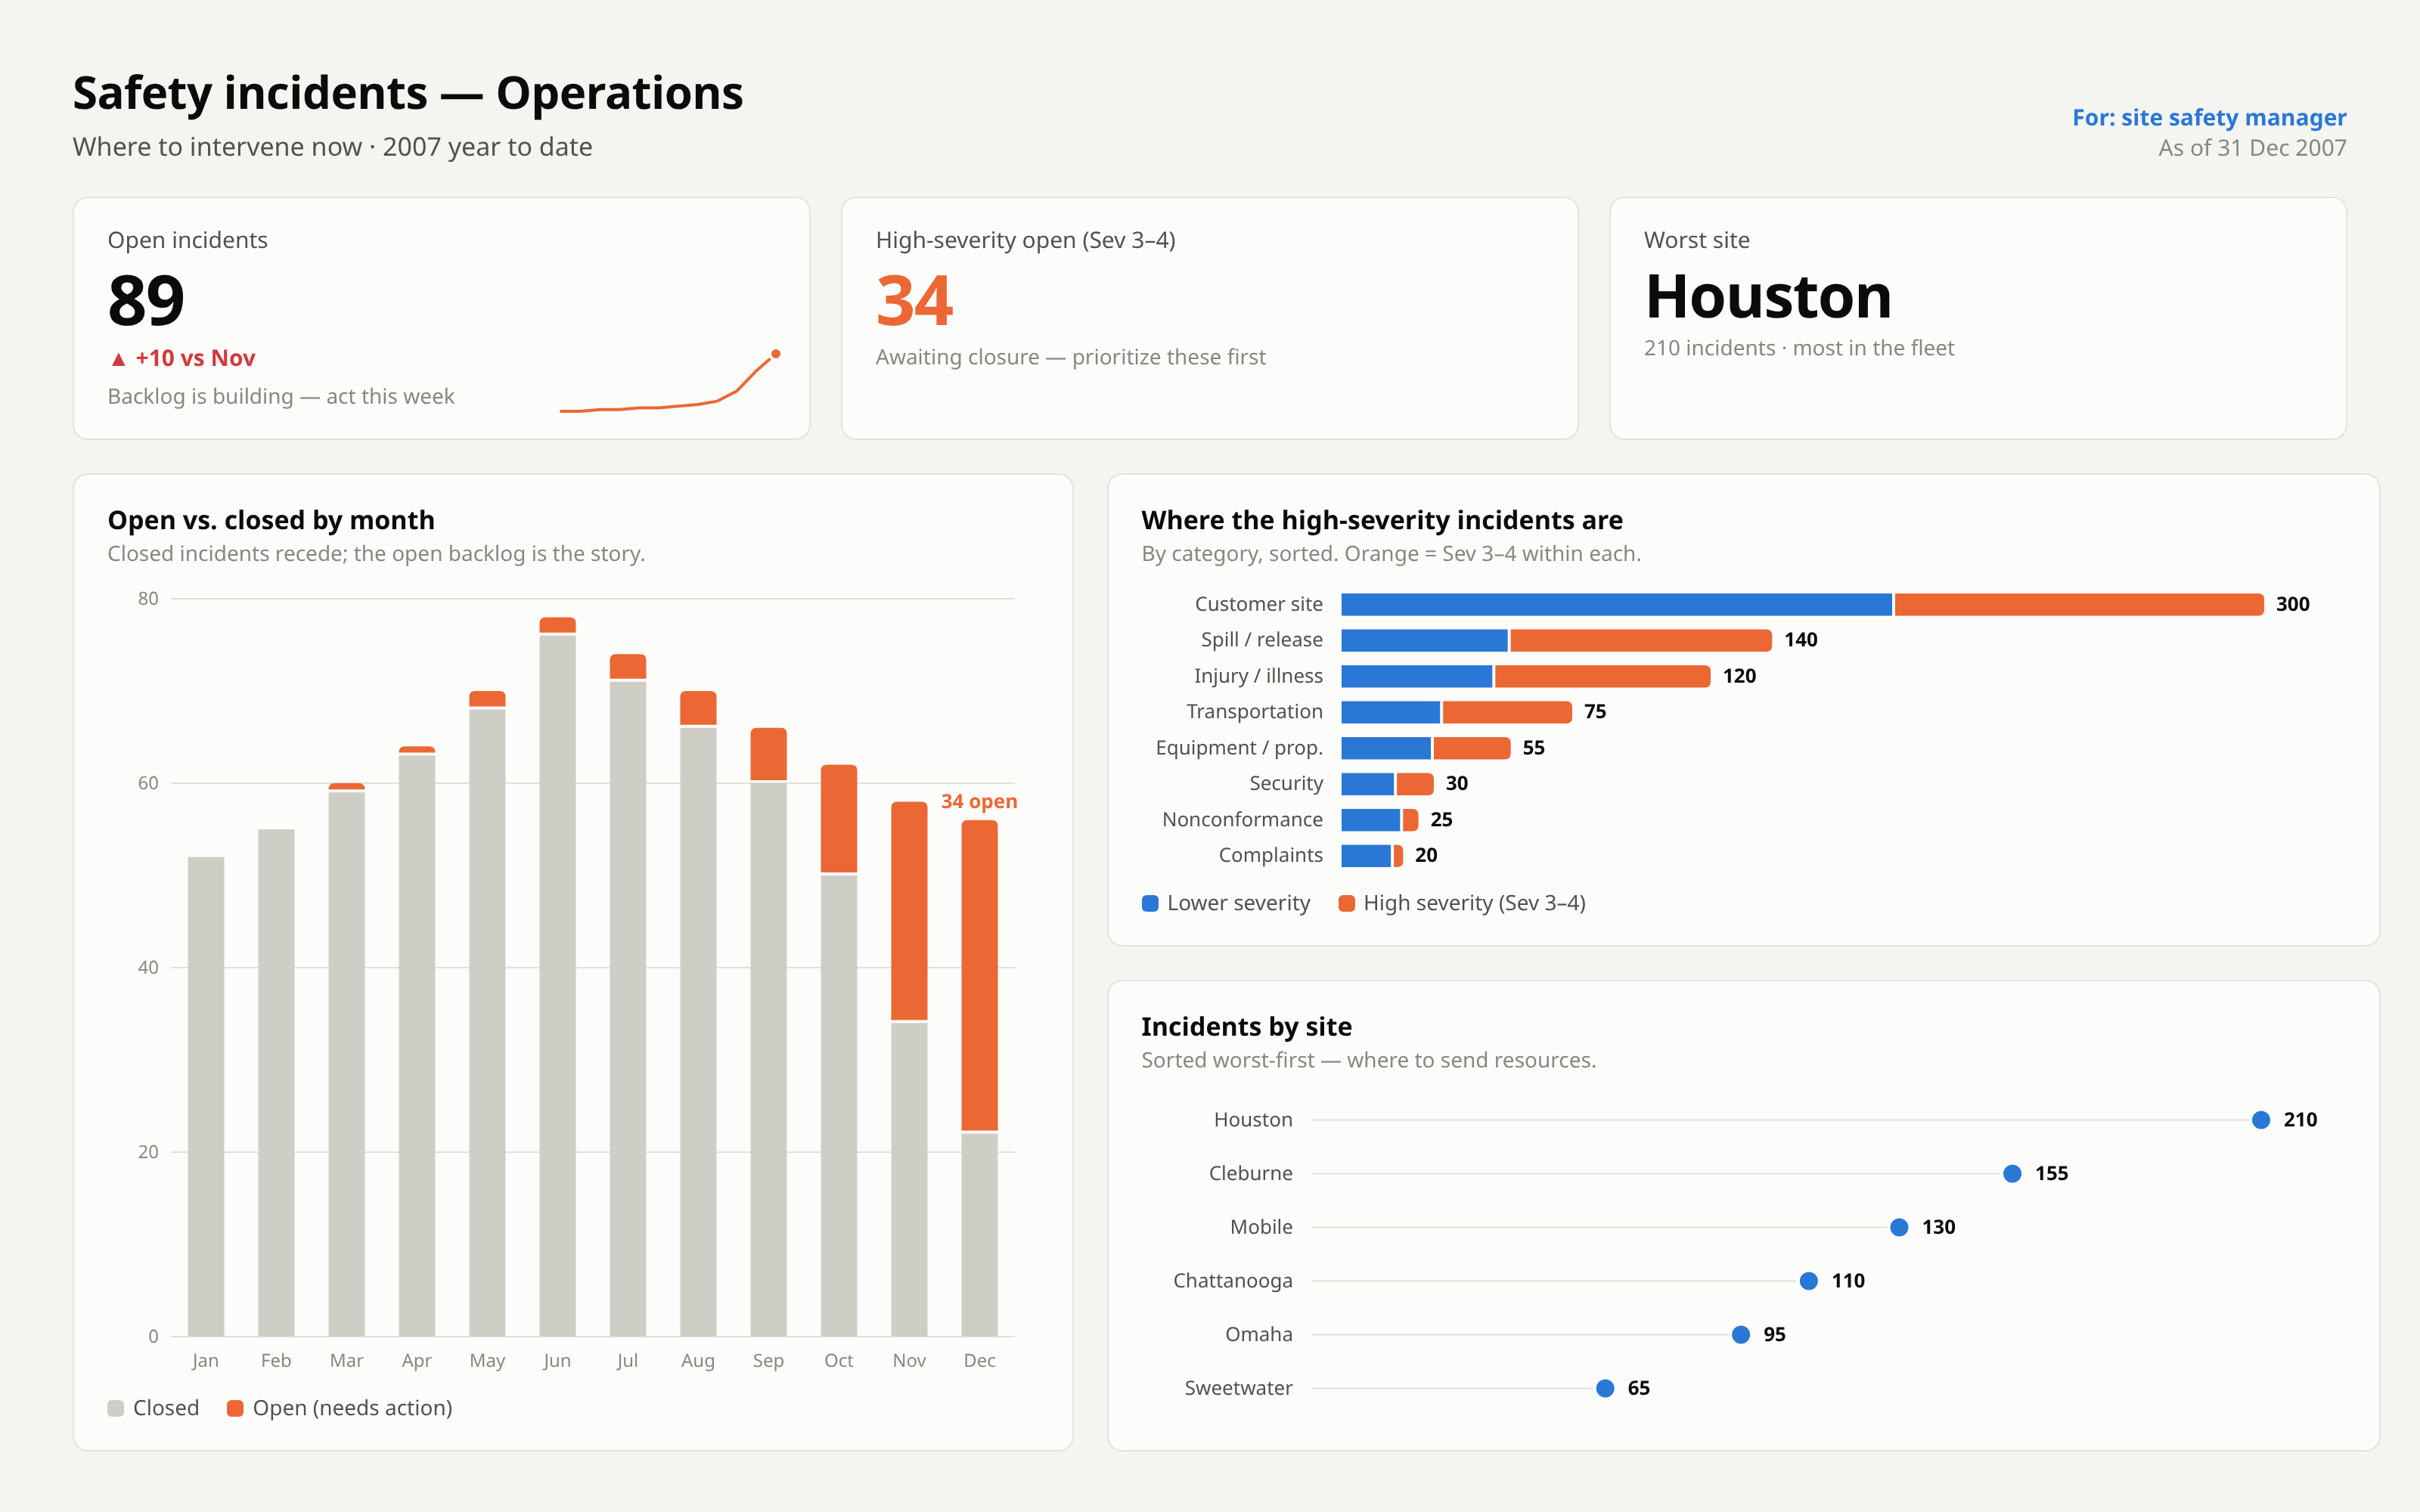
Task: Click the Chattanooga blue dot marker
Action: tap(1808, 1281)
